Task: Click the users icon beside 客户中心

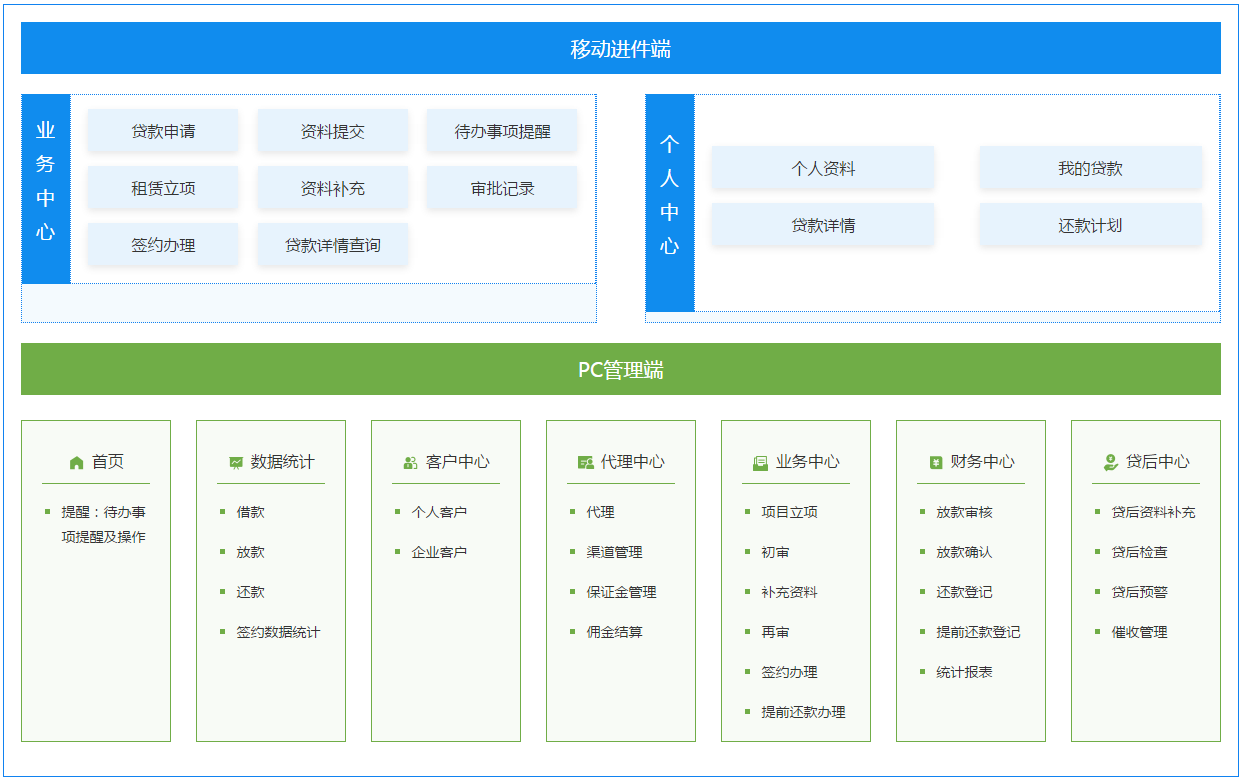Action: (410, 463)
